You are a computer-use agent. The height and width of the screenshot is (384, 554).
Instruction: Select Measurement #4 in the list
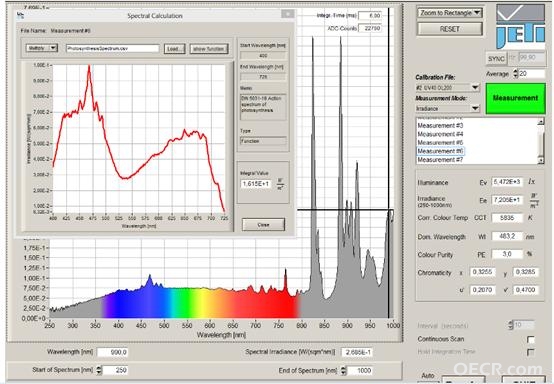tap(440, 134)
